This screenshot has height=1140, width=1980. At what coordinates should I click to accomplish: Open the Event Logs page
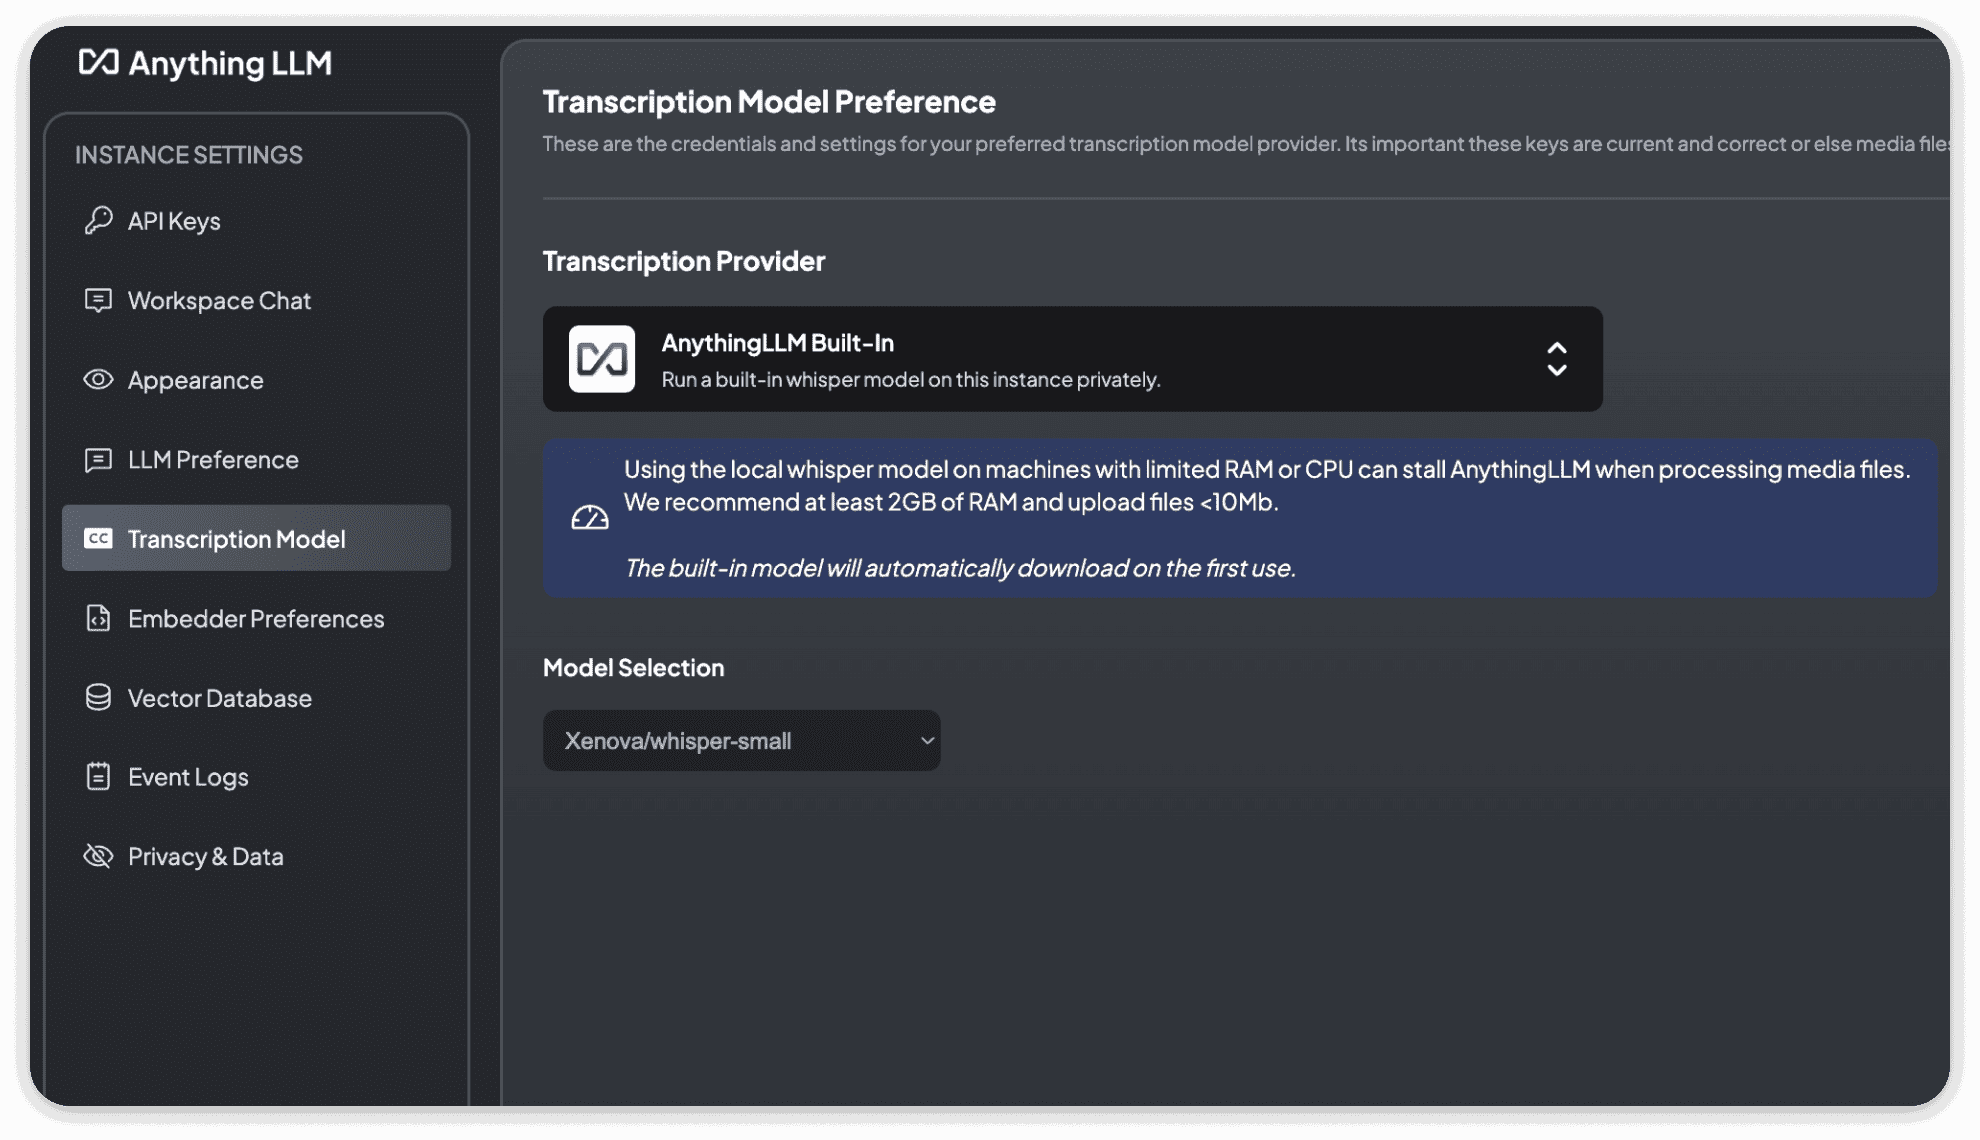[188, 777]
